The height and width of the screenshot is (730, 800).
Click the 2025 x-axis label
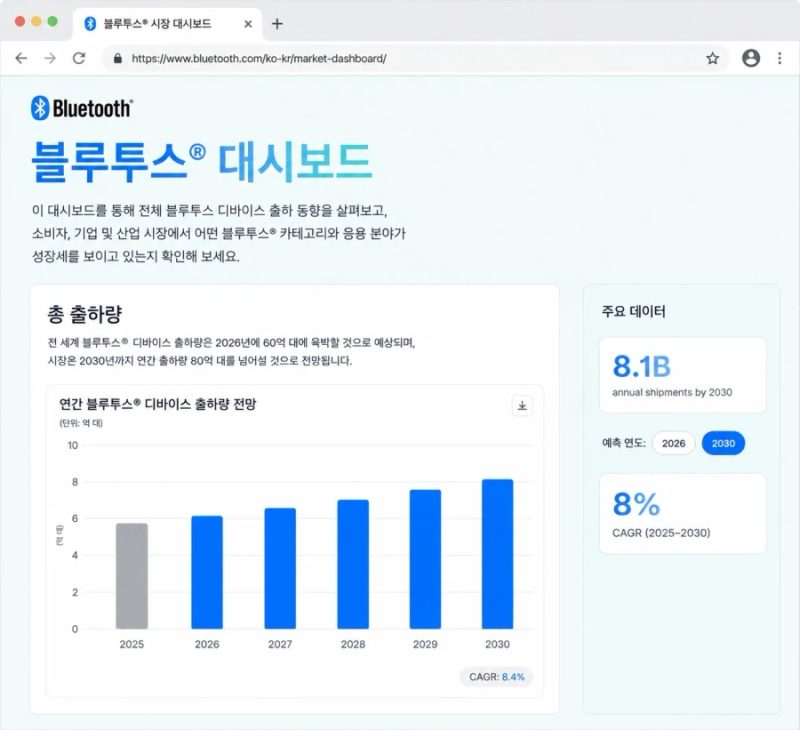coord(132,644)
